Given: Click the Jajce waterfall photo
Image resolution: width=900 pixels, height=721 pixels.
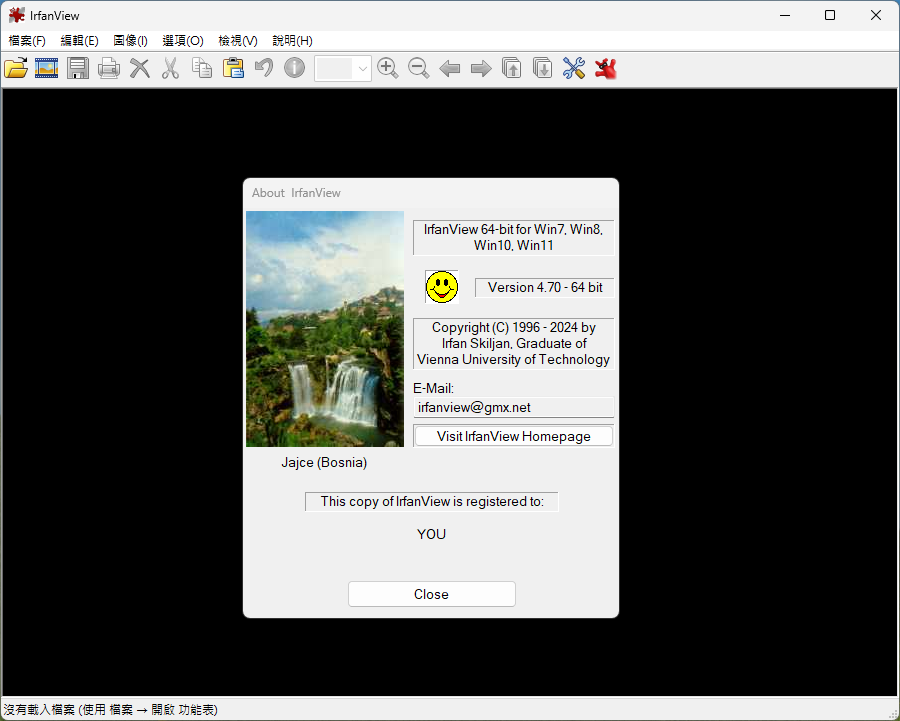Looking at the screenshot, I should coord(325,329).
